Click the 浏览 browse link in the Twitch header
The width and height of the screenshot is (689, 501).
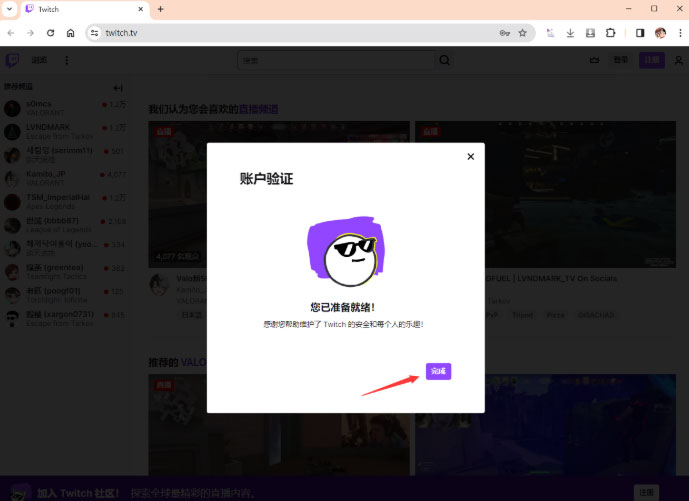[39, 60]
